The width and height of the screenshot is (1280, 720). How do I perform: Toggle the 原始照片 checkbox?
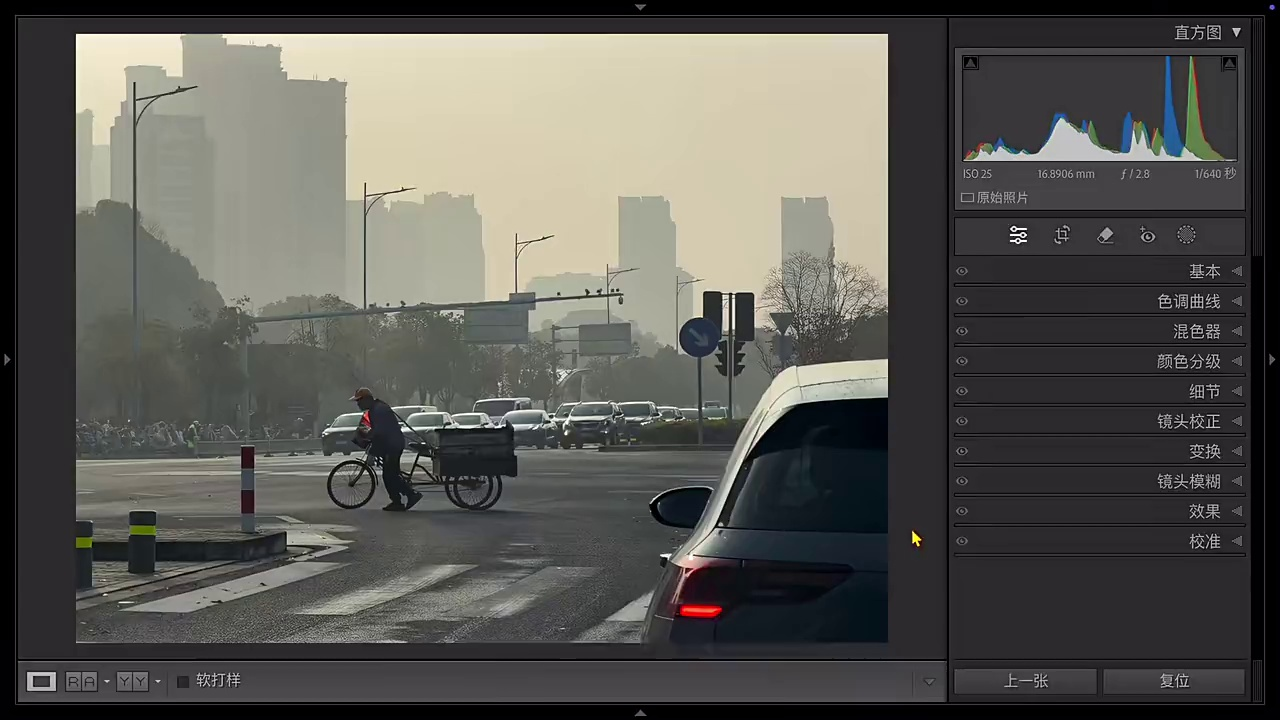click(x=967, y=198)
